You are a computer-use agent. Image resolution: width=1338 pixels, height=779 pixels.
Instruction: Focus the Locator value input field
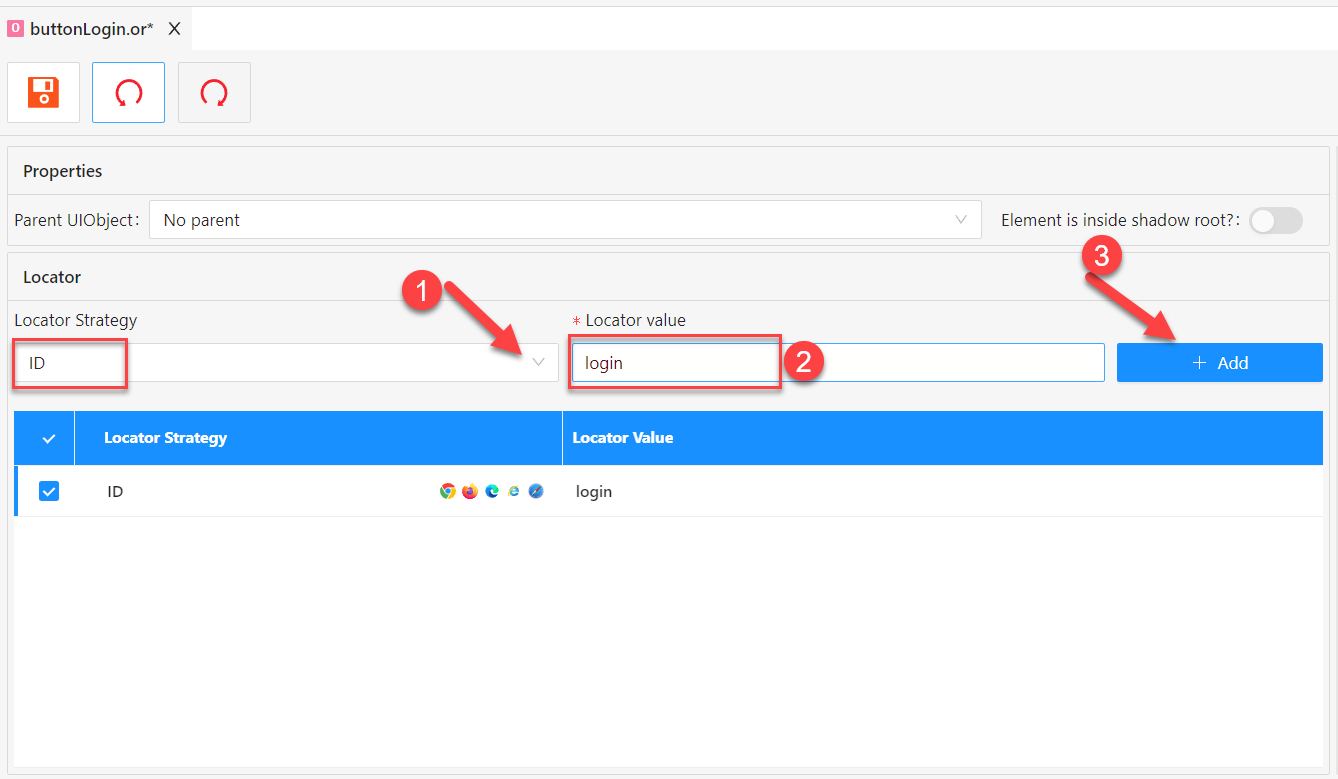[x=837, y=363]
